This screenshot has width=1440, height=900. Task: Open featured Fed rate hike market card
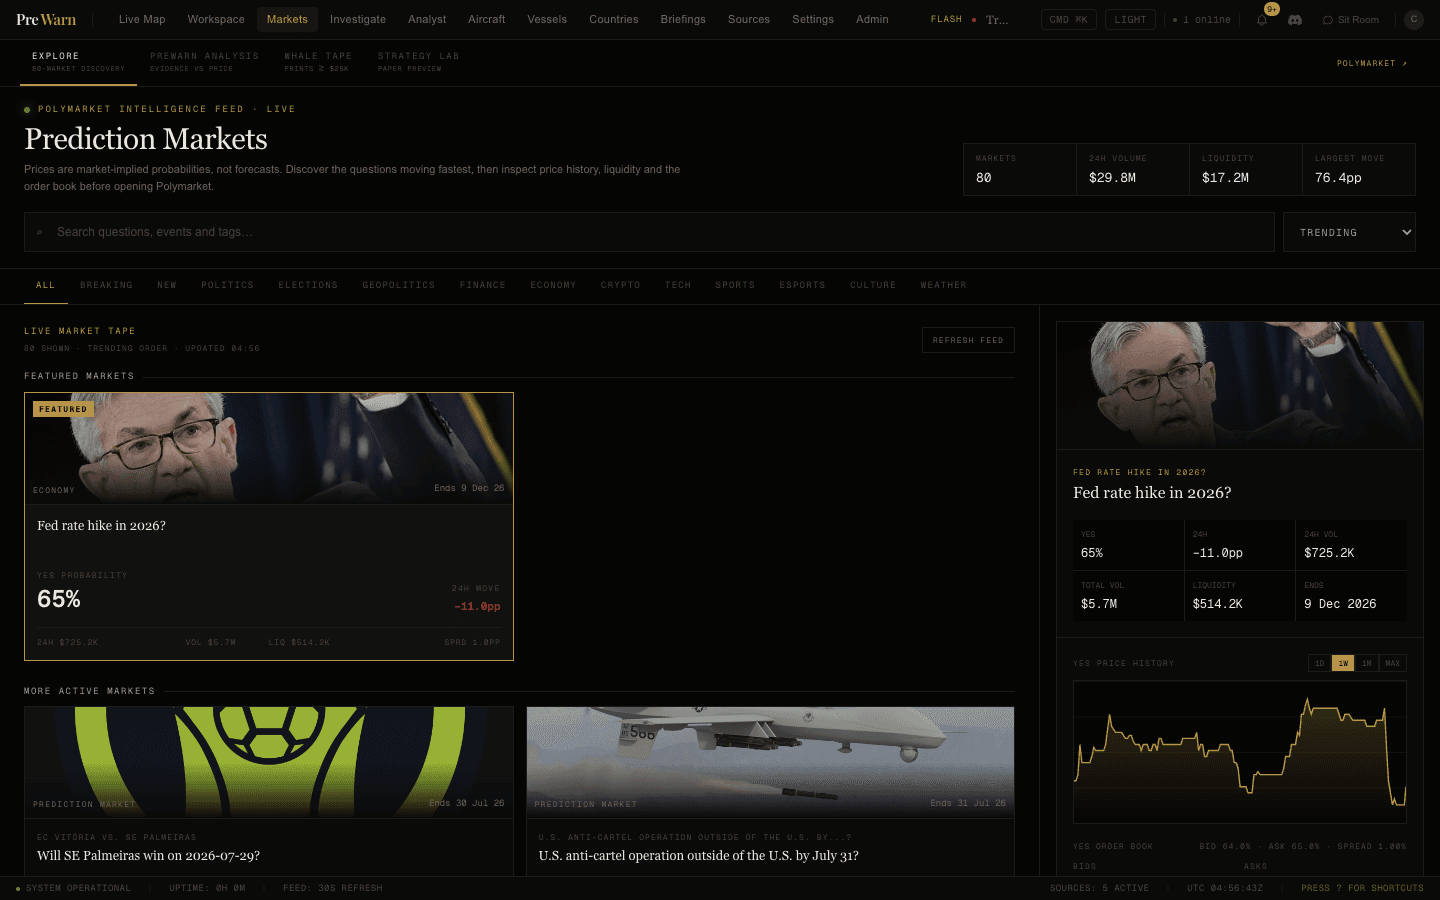point(269,526)
